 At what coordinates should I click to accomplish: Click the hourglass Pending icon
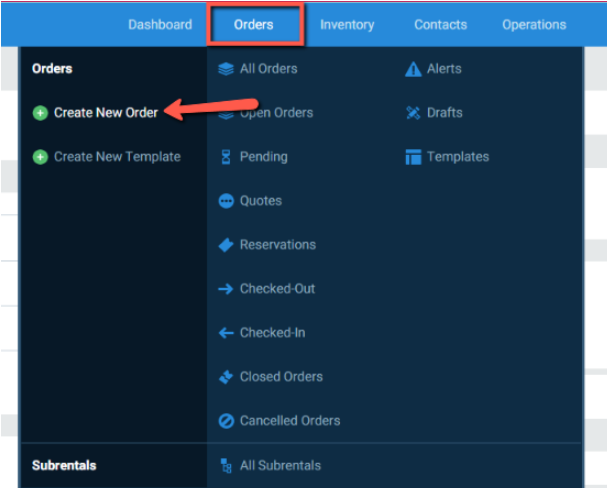pos(226,157)
